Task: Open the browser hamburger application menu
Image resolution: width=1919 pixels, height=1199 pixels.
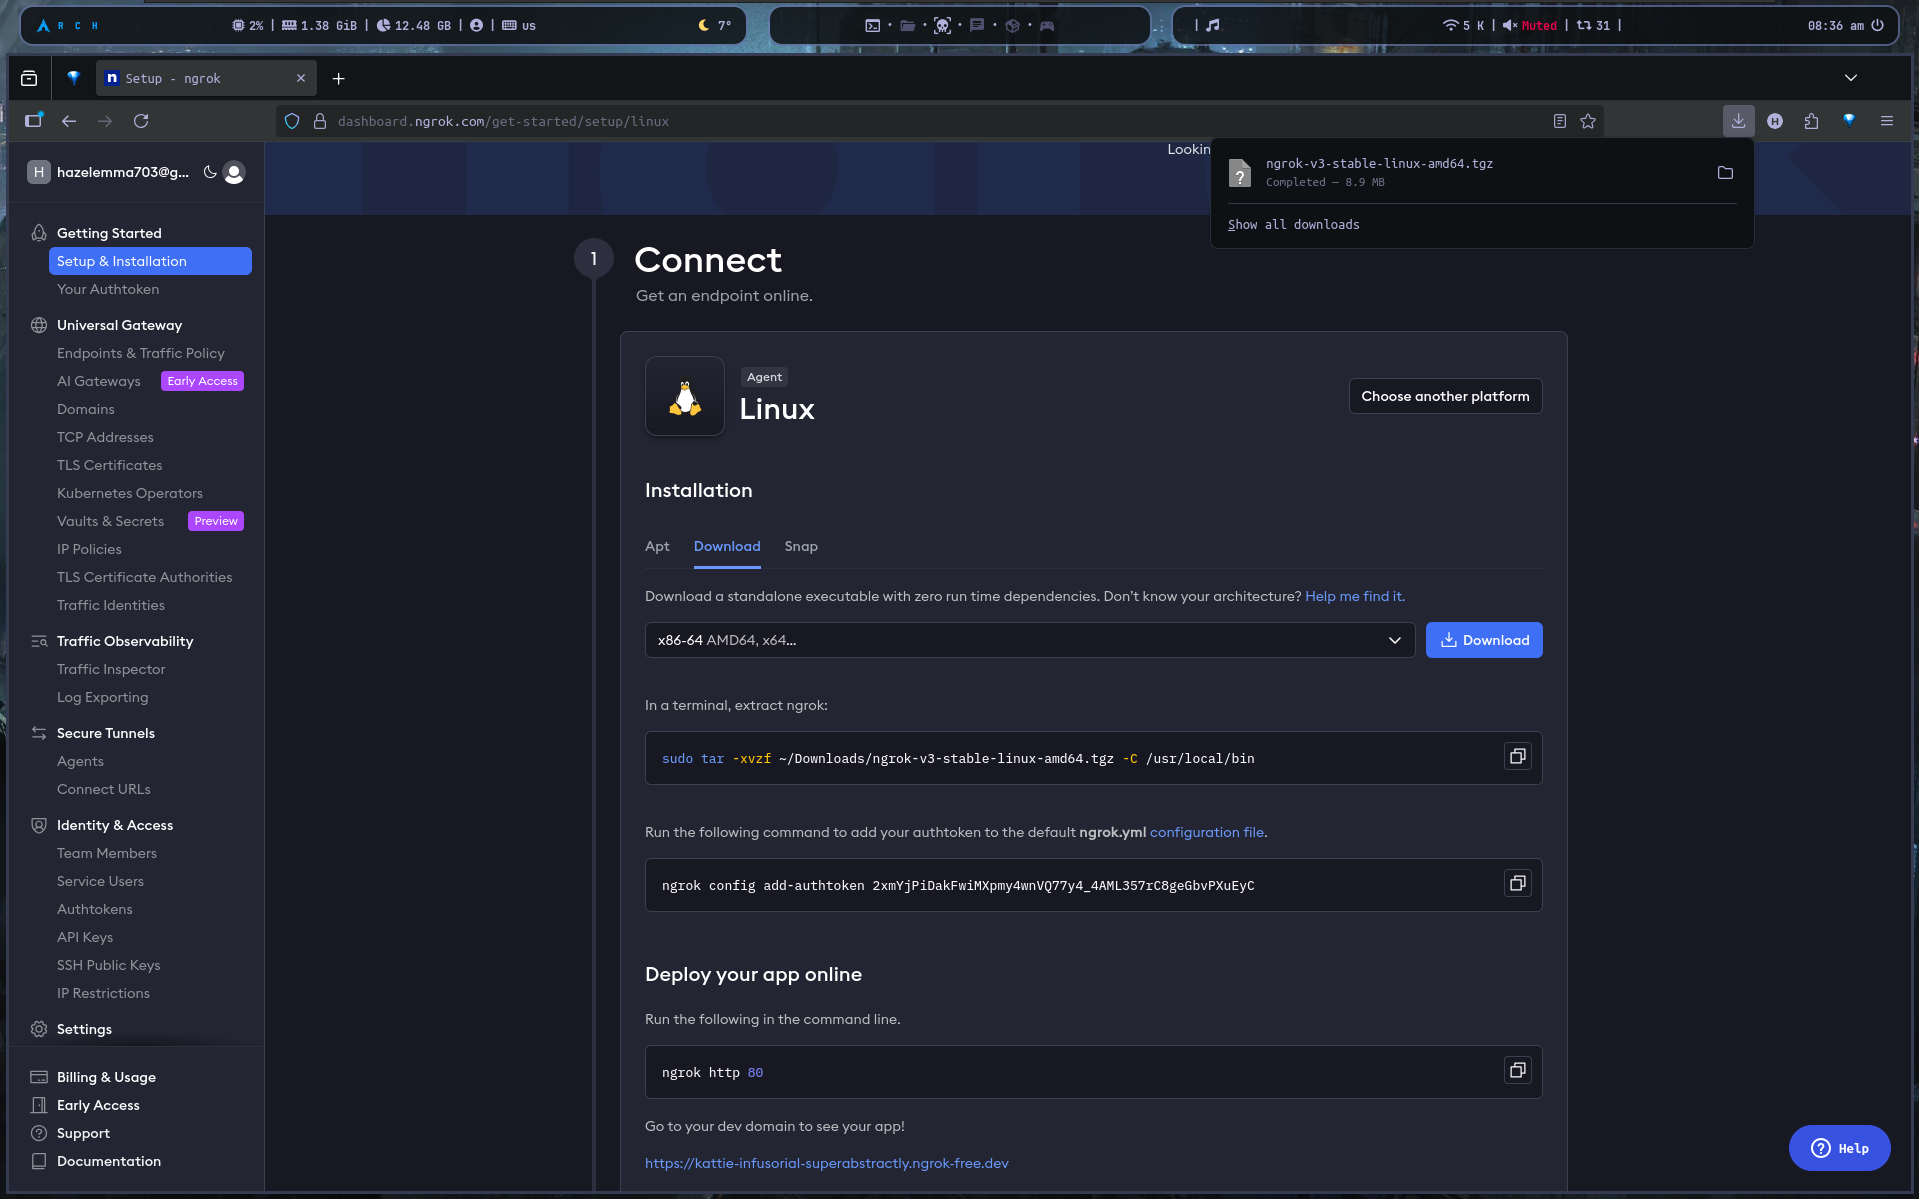Action: click(1887, 121)
